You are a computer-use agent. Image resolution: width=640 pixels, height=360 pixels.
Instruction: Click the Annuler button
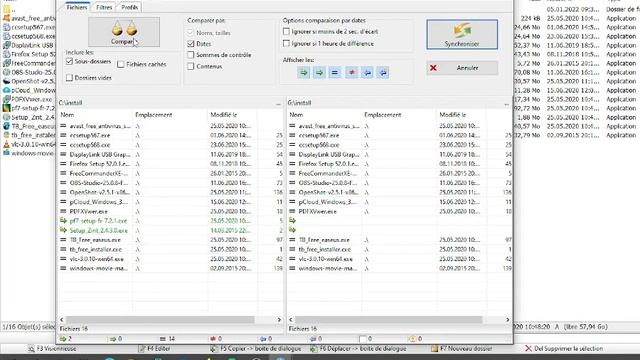pyautogui.click(x=462, y=68)
